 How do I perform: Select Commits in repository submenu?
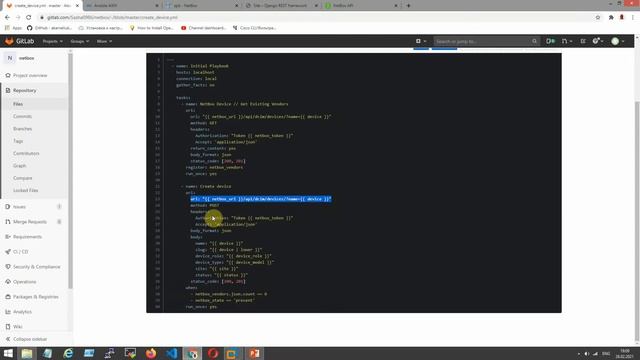22,116
